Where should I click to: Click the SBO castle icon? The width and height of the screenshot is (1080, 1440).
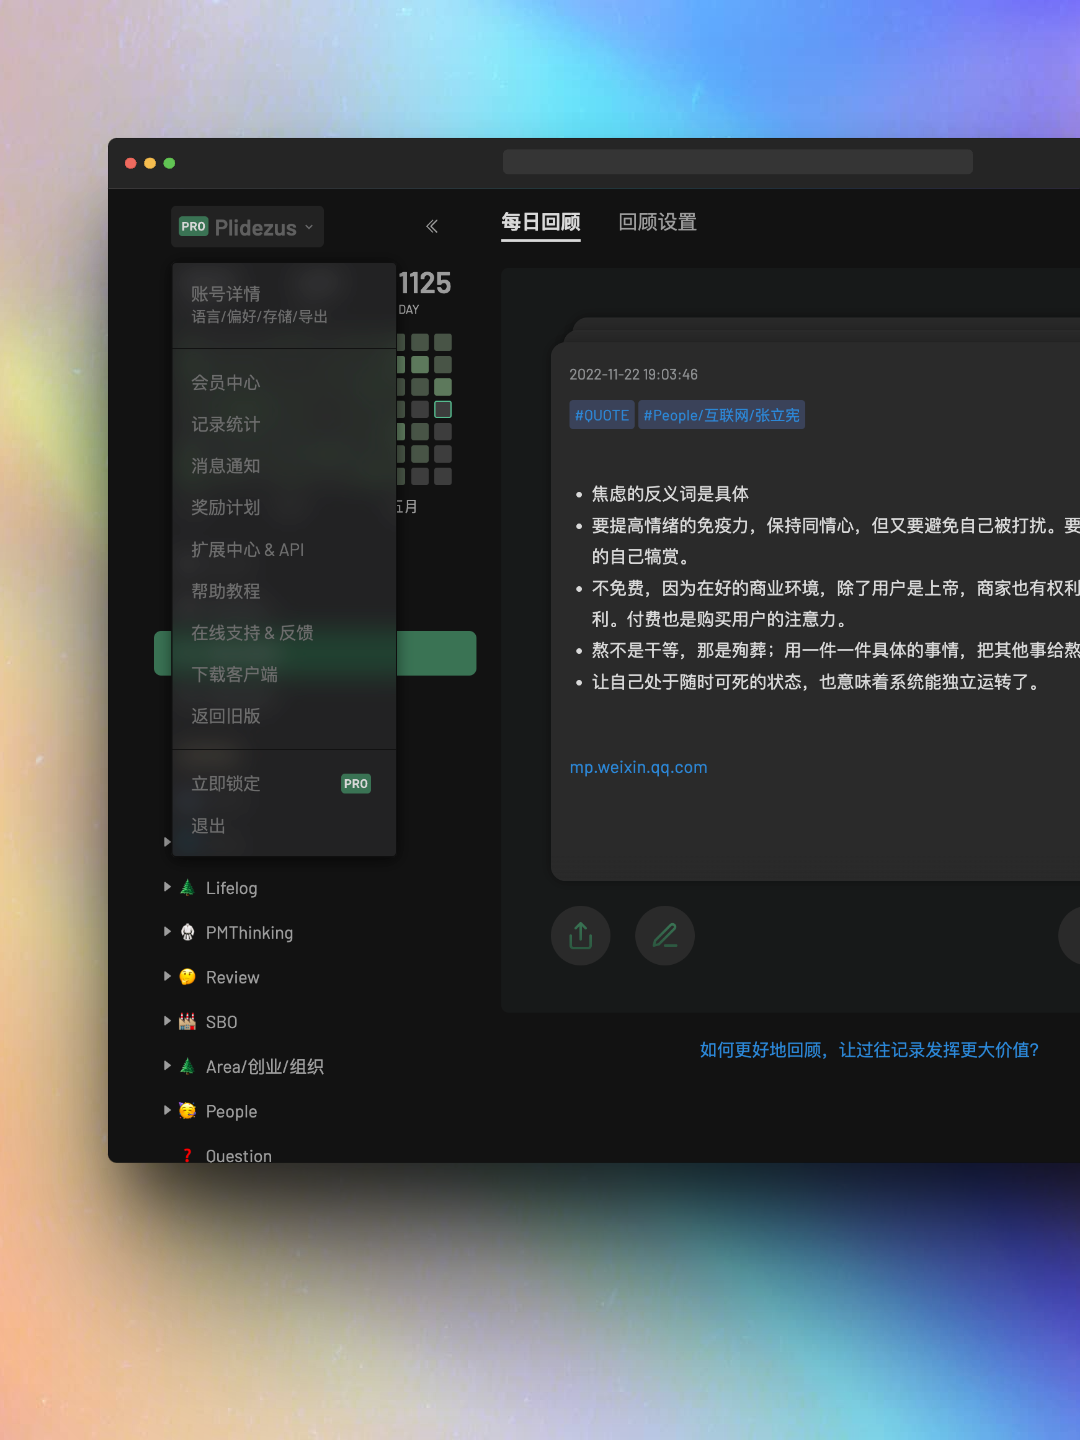point(187,1022)
